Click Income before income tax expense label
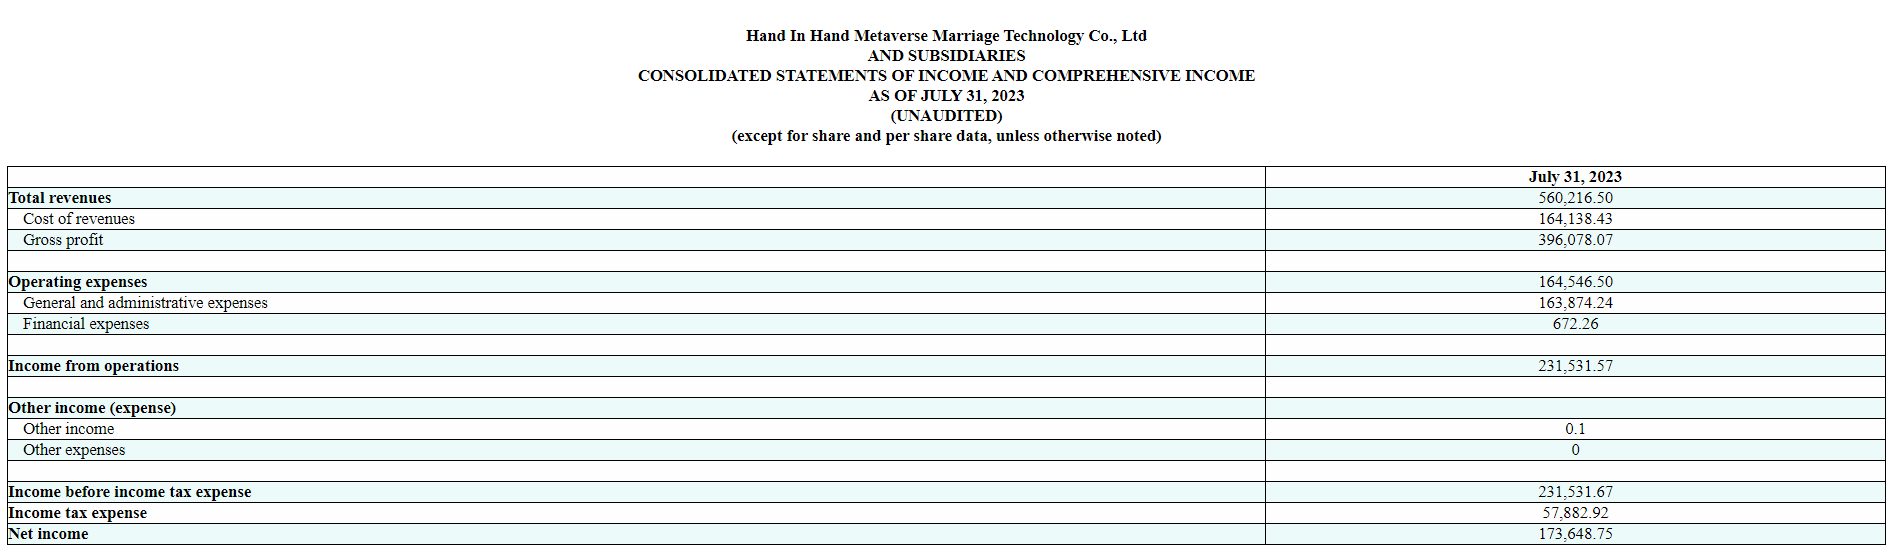Image resolution: width=1894 pixels, height=551 pixels. [x=130, y=492]
